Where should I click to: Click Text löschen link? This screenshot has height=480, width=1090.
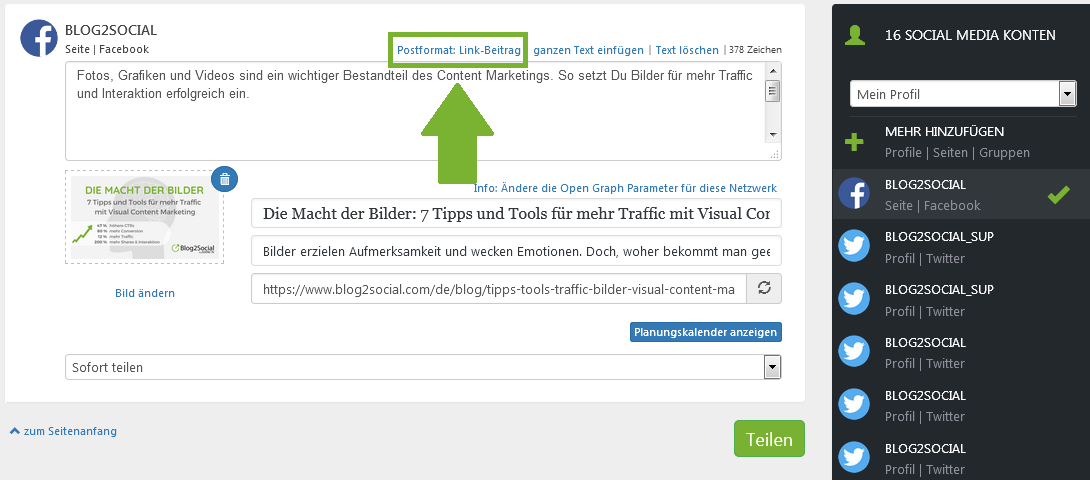(x=687, y=50)
